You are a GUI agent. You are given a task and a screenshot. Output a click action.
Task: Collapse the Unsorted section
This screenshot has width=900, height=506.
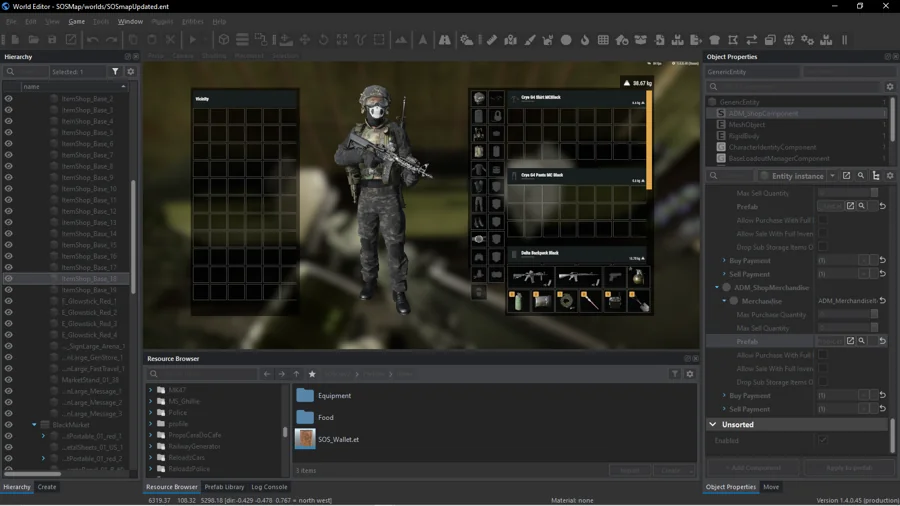click(713, 425)
